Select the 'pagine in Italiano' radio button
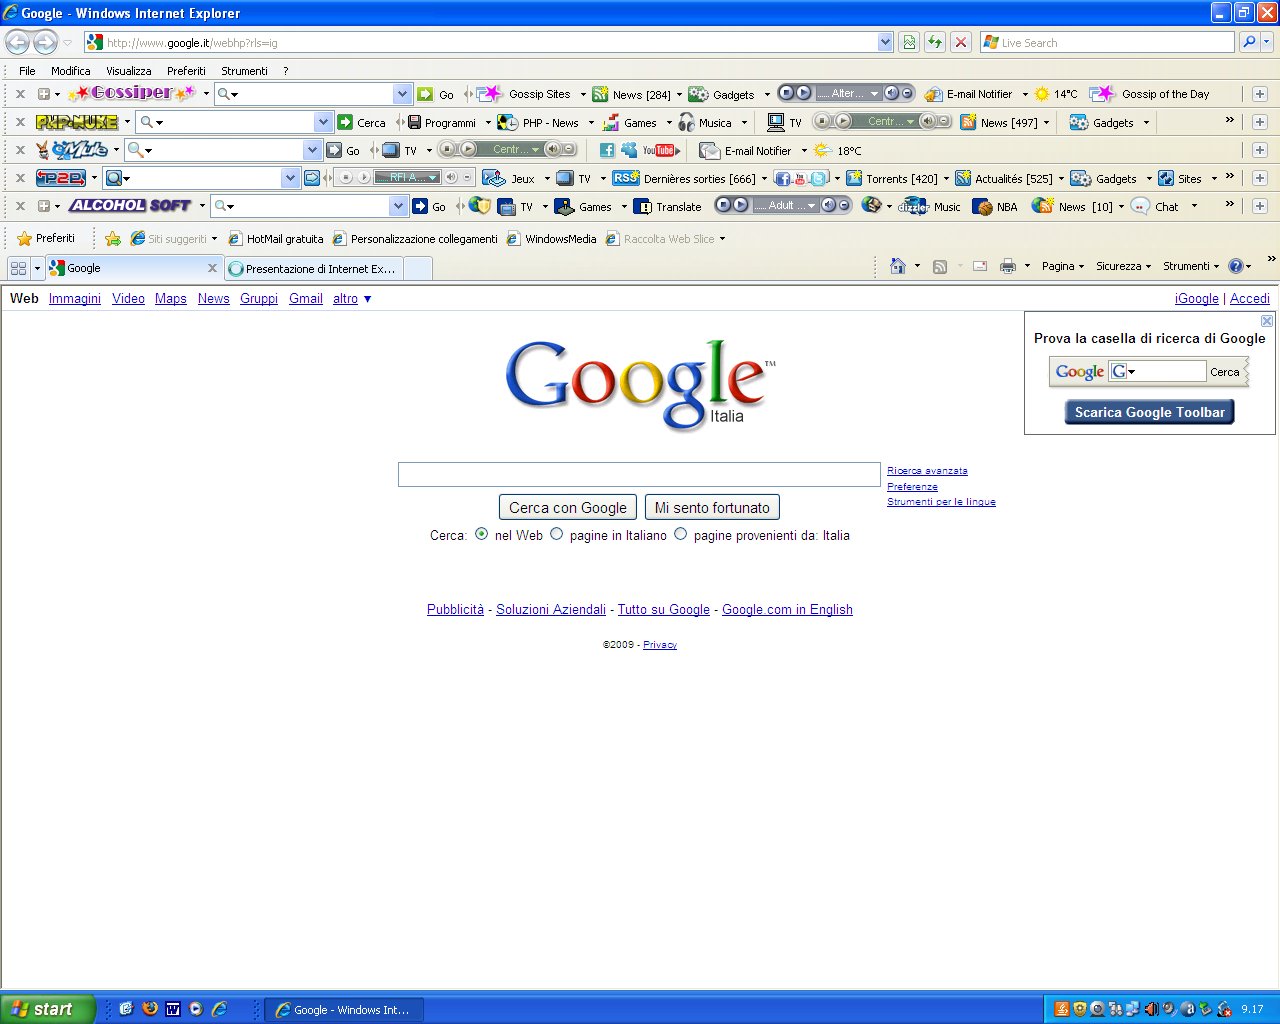 pos(557,534)
